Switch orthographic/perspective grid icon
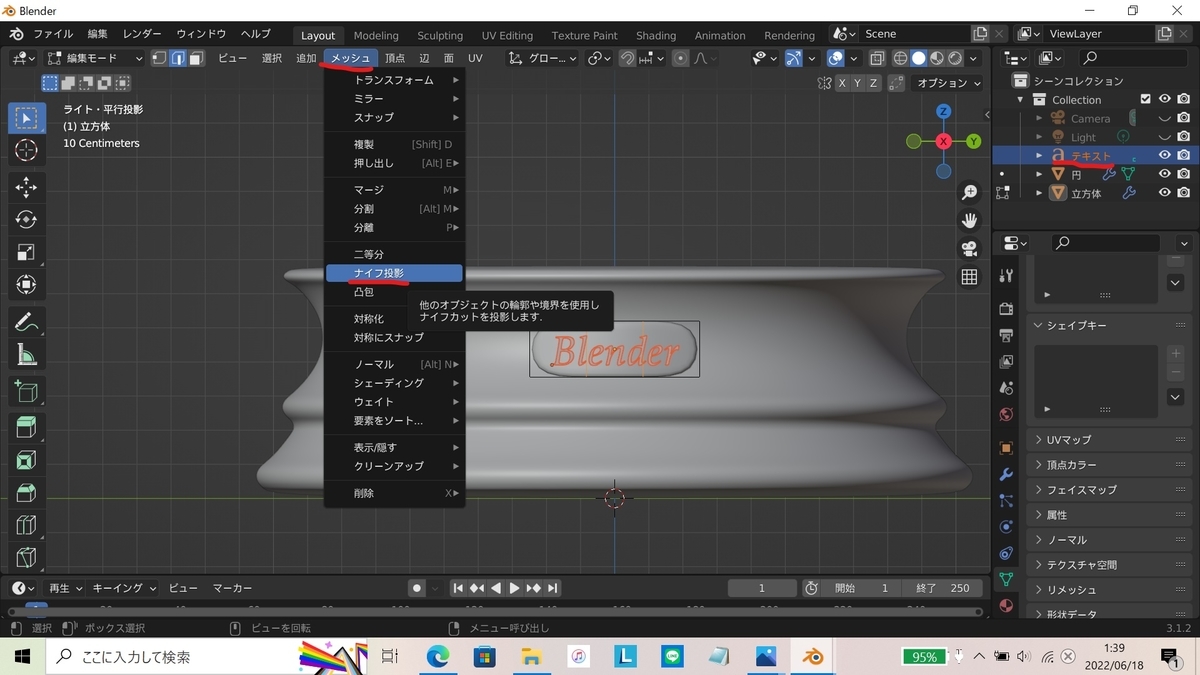 pos(969,277)
